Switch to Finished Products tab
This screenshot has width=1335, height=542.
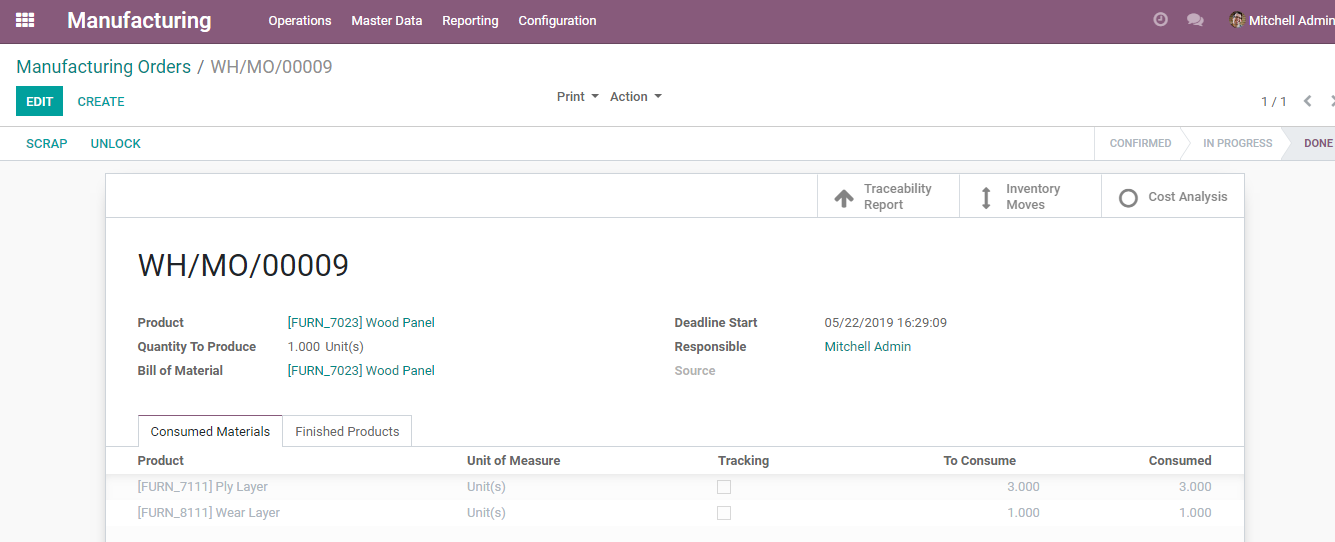[347, 431]
